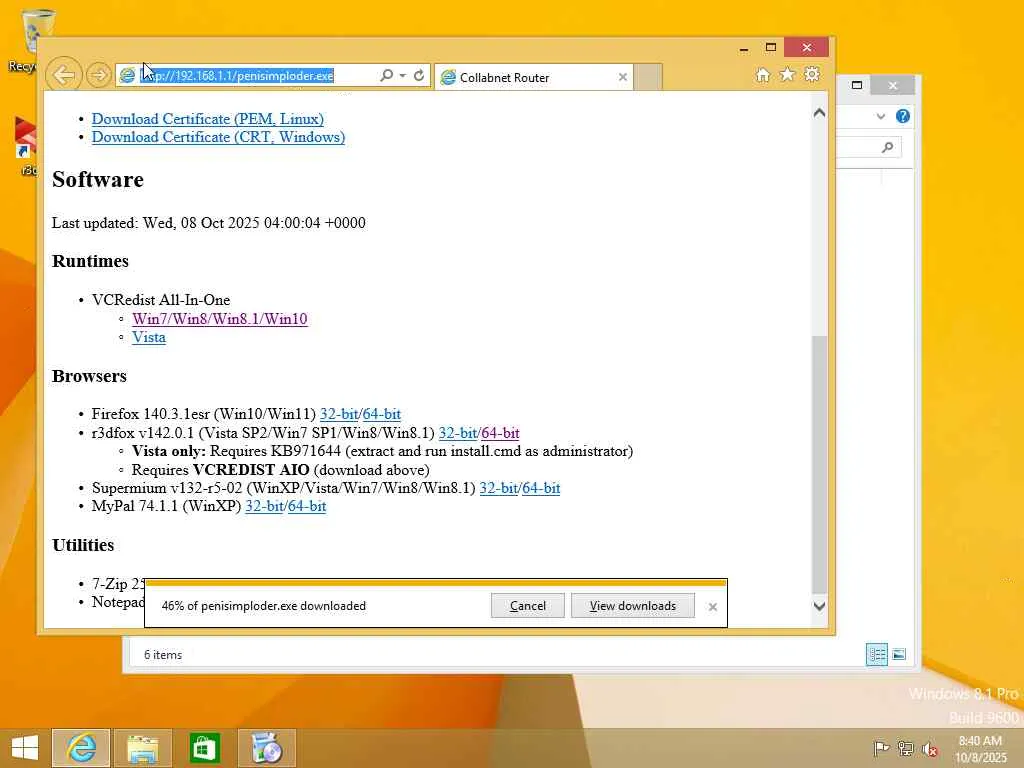Expand the ribbon chevron in Explorer window
Image resolution: width=1024 pixels, height=768 pixels.
pyautogui.click(x=881, y=116)
